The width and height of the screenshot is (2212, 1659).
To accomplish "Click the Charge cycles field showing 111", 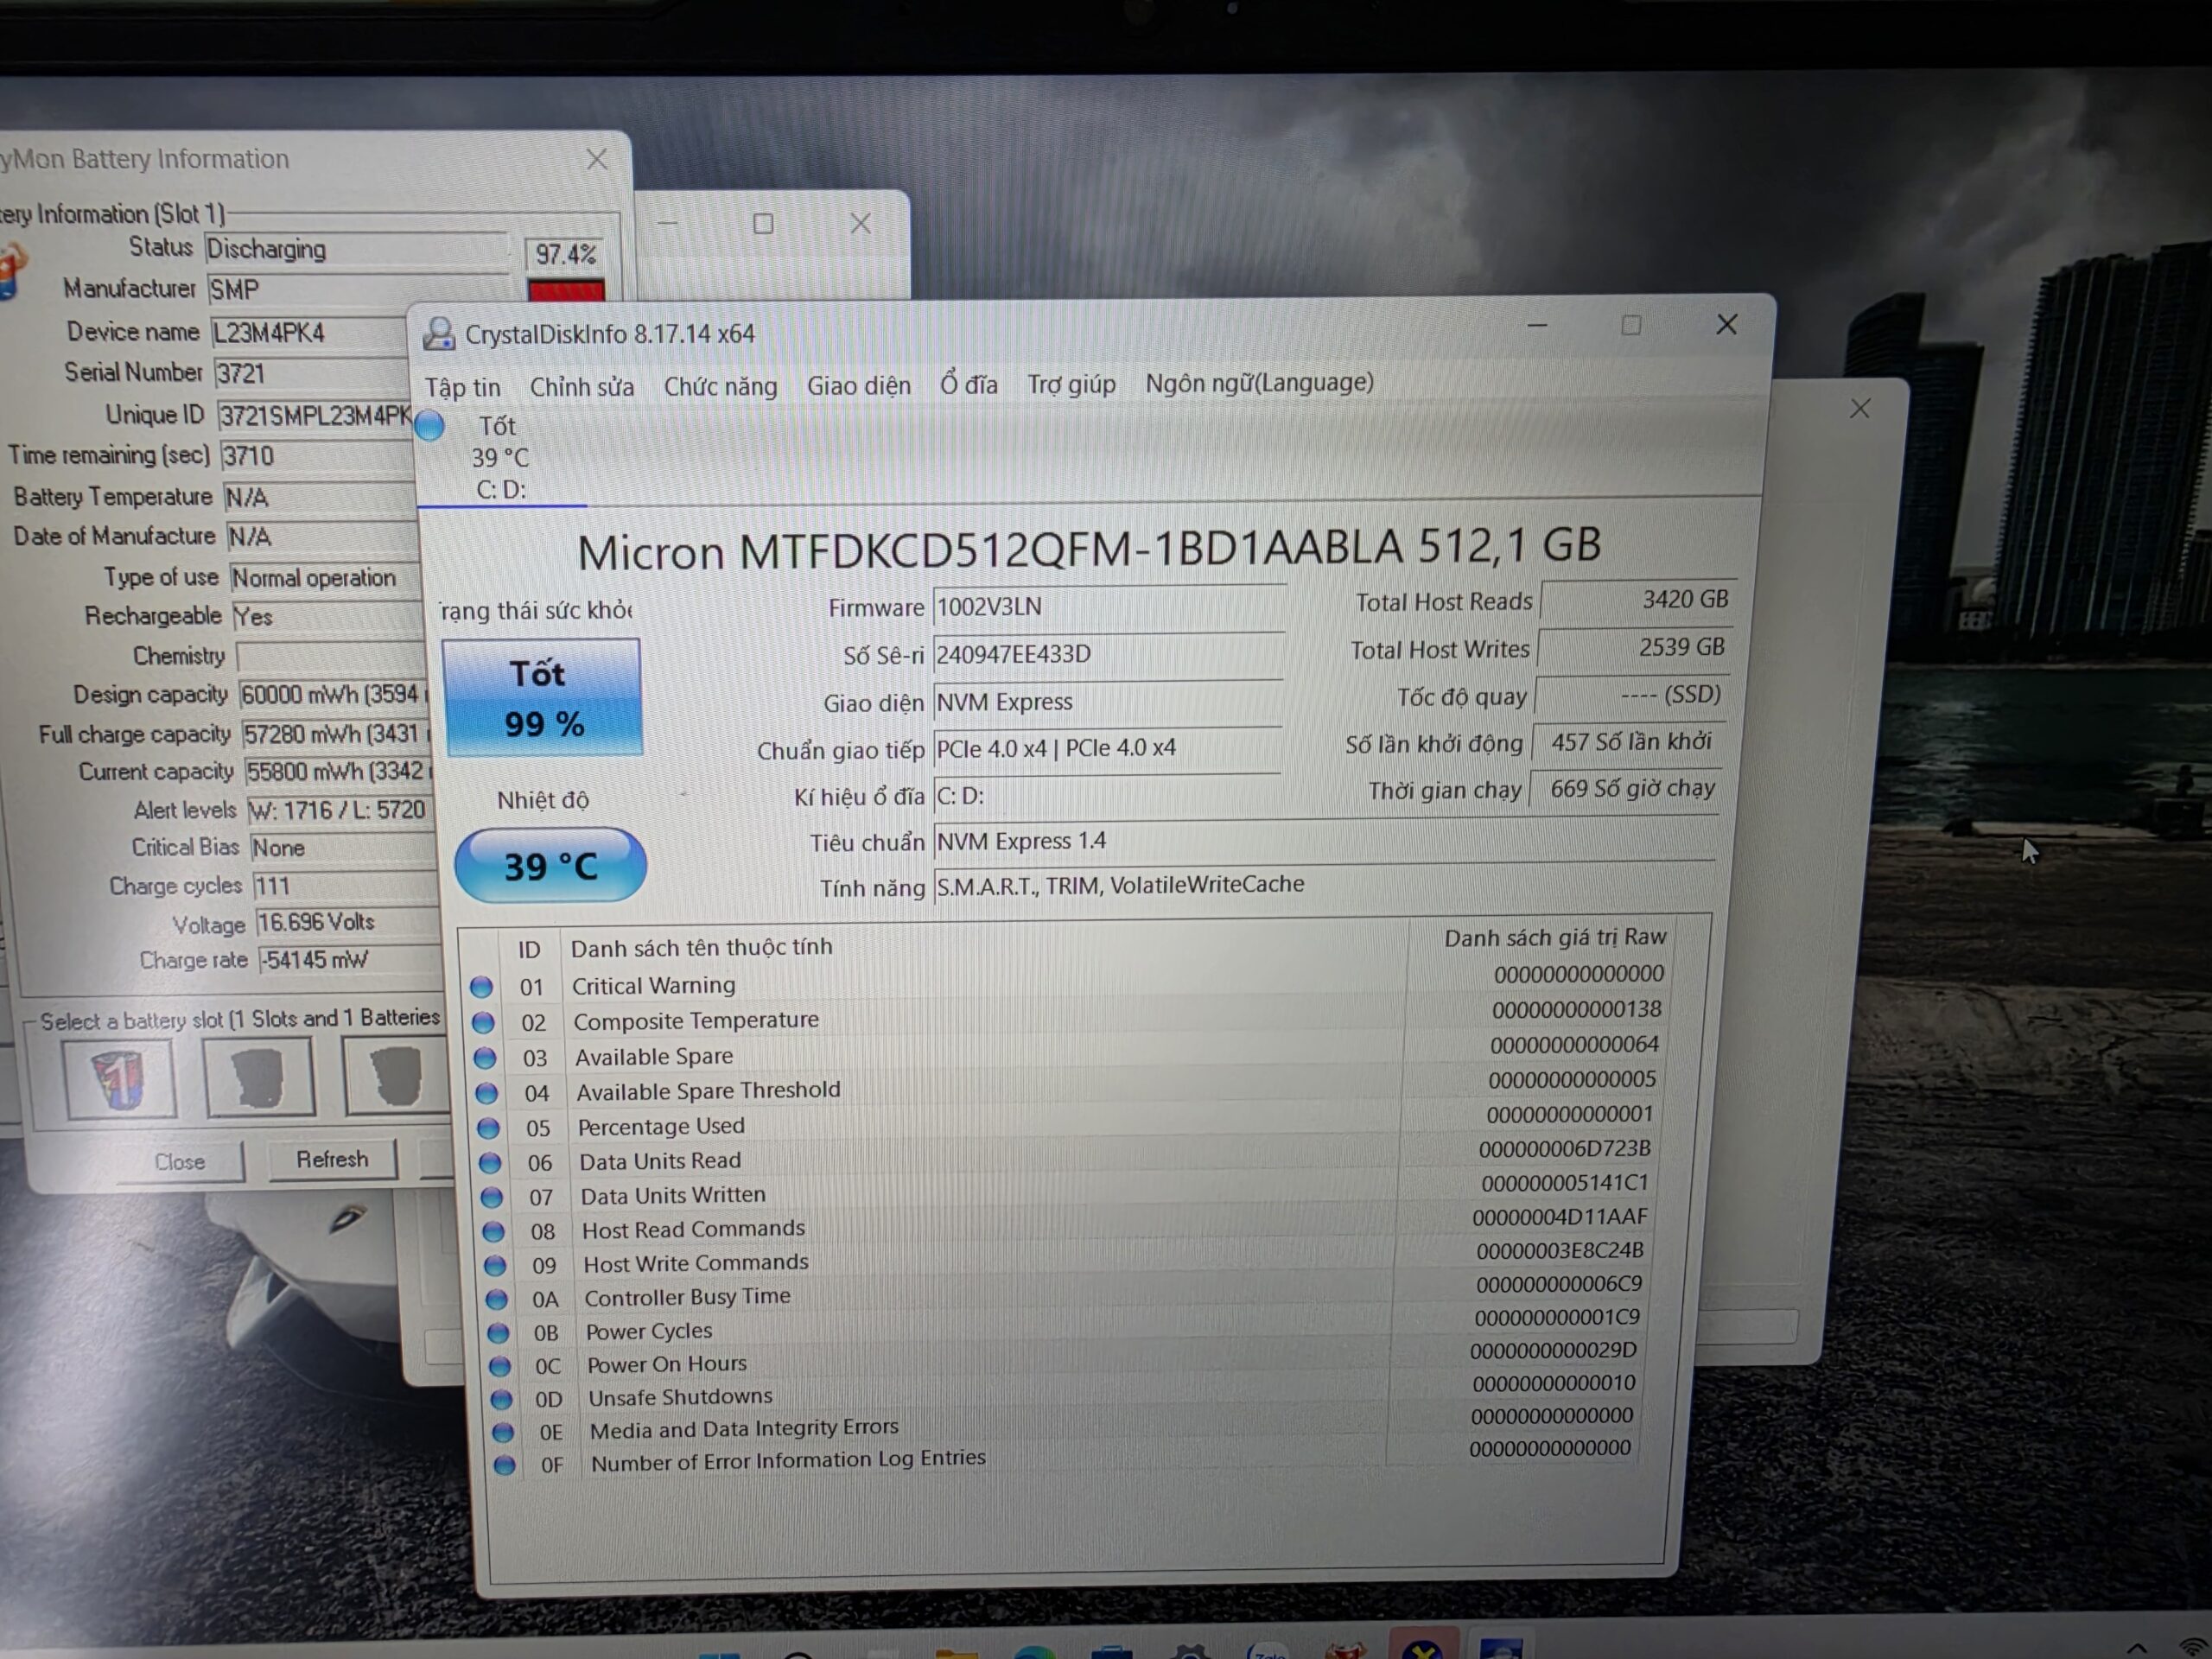I will (345, 886).
